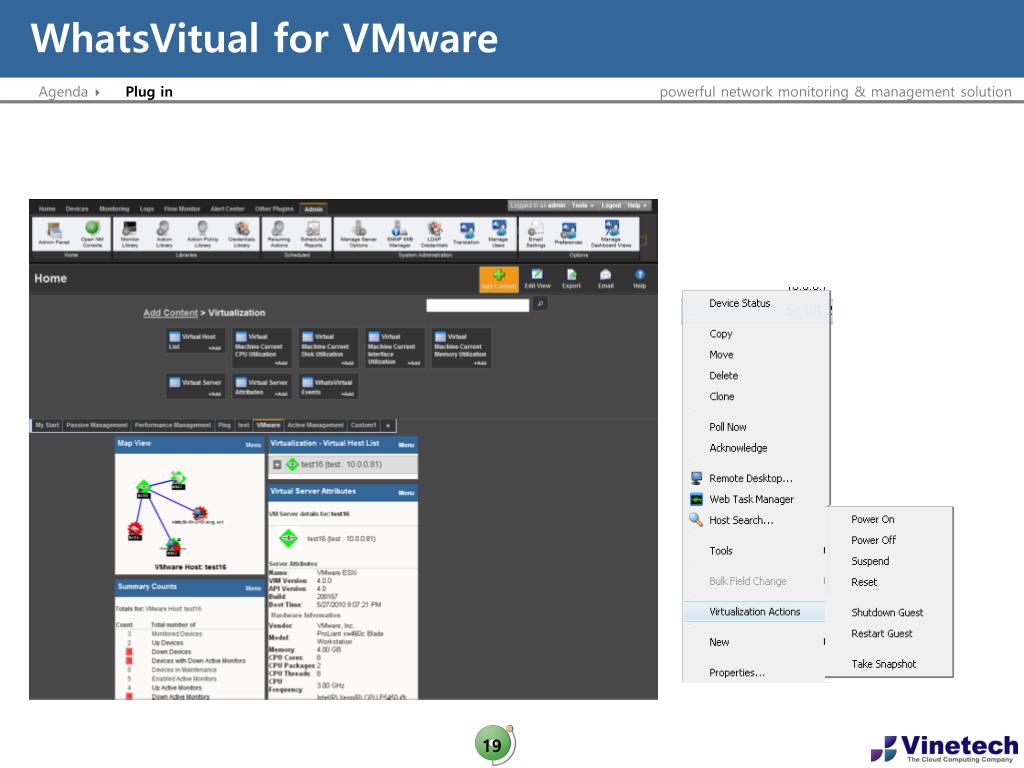
Task: Click the green test16 diamond in Host List
Action: click(292, 464)
